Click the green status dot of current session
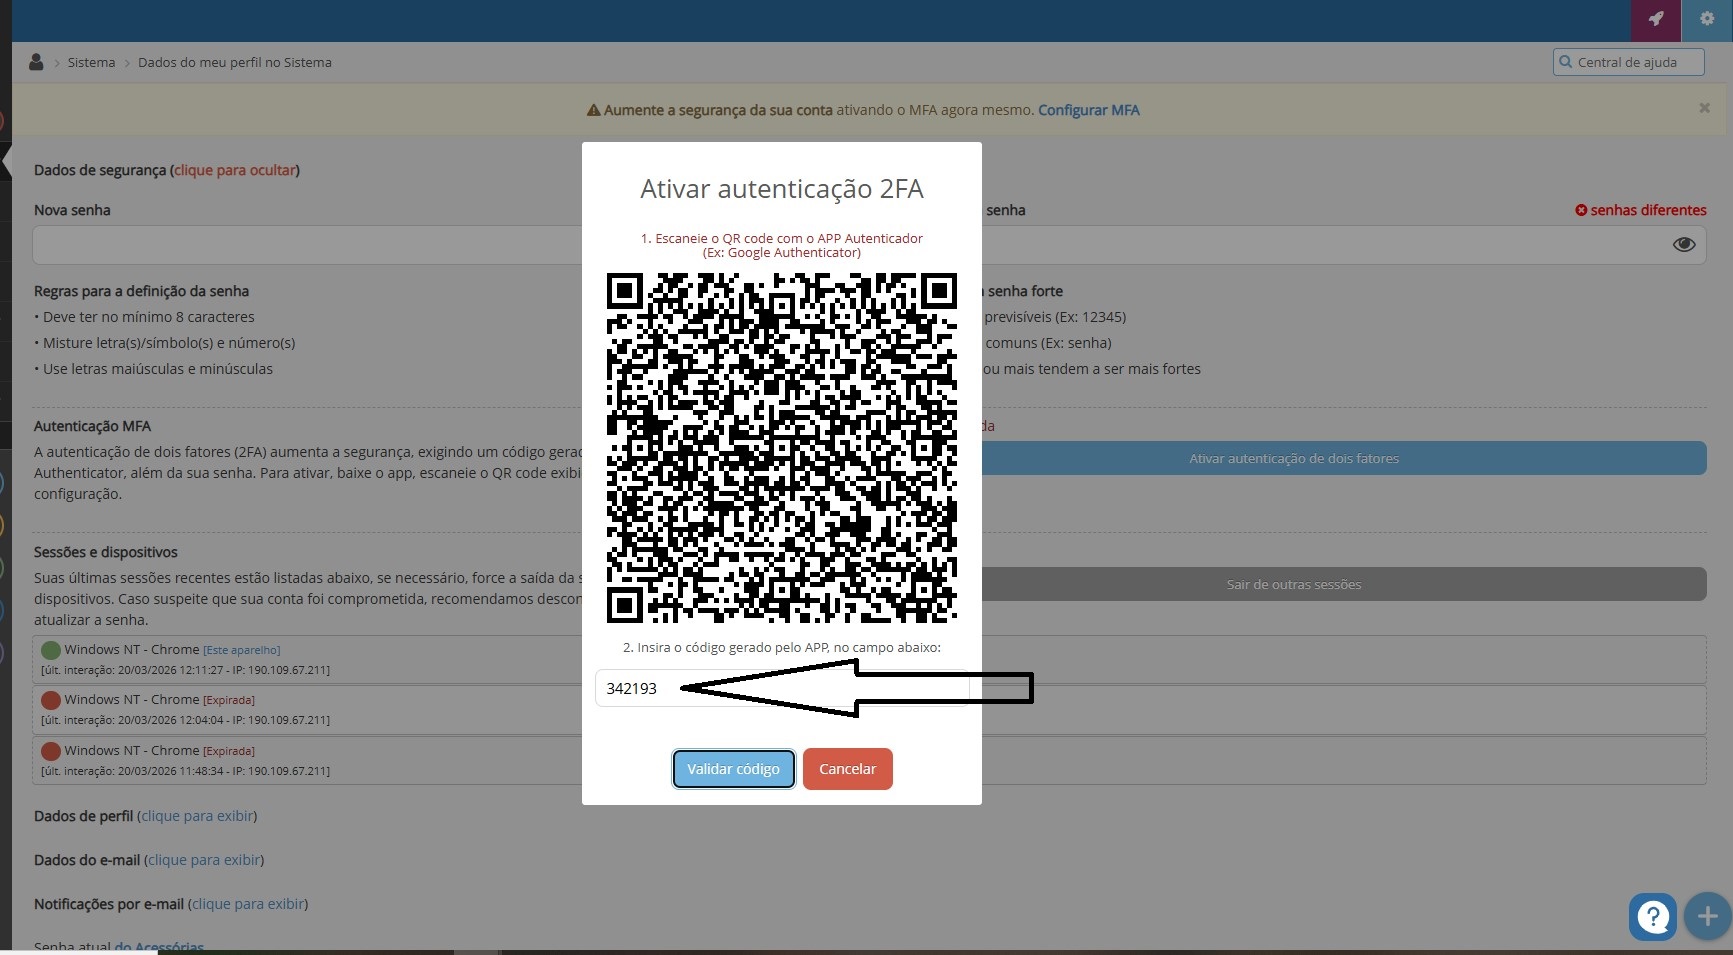1733x955 pixels. tap(51, 651)
